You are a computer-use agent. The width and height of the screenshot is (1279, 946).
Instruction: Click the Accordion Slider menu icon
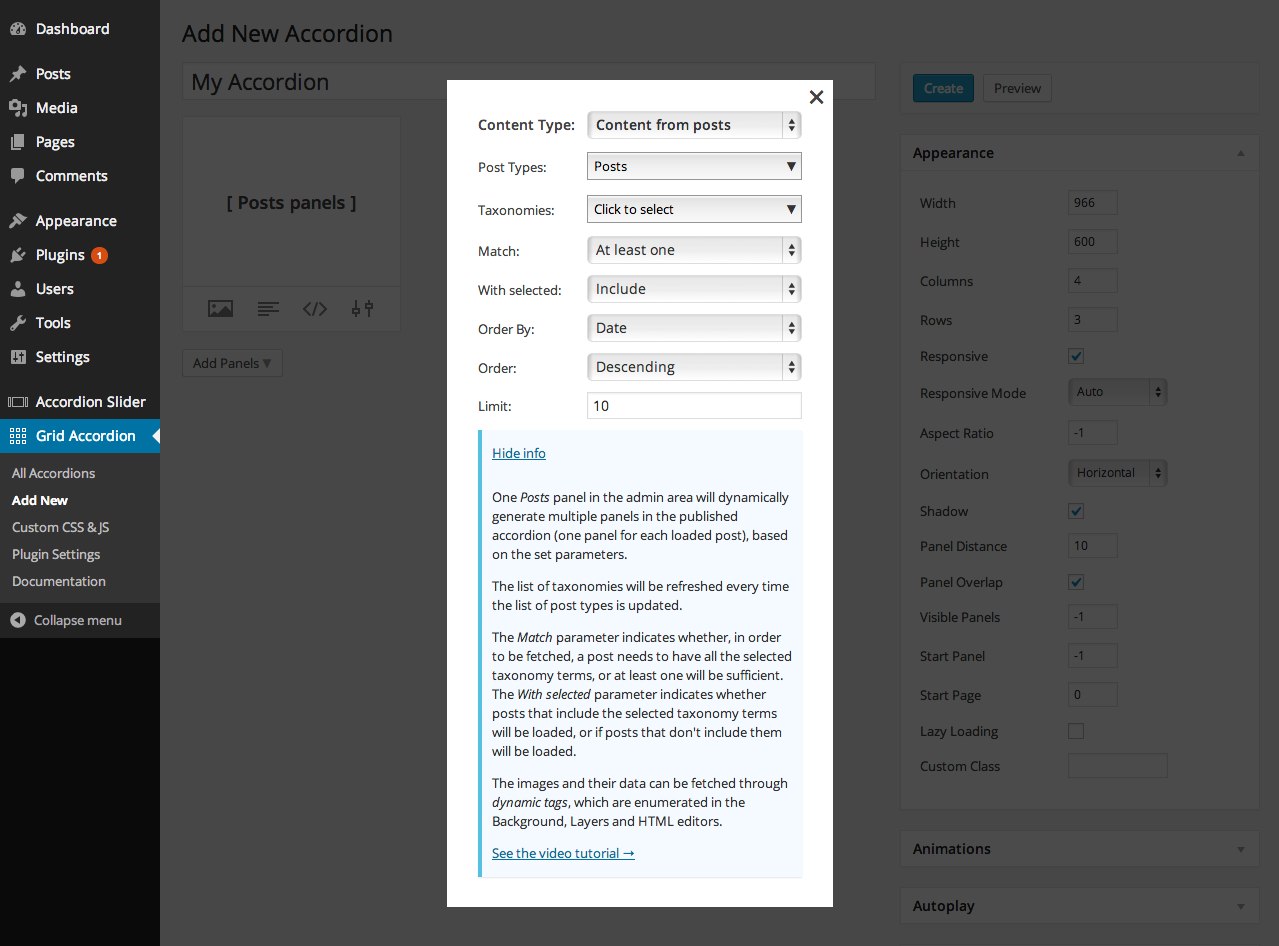17,402
